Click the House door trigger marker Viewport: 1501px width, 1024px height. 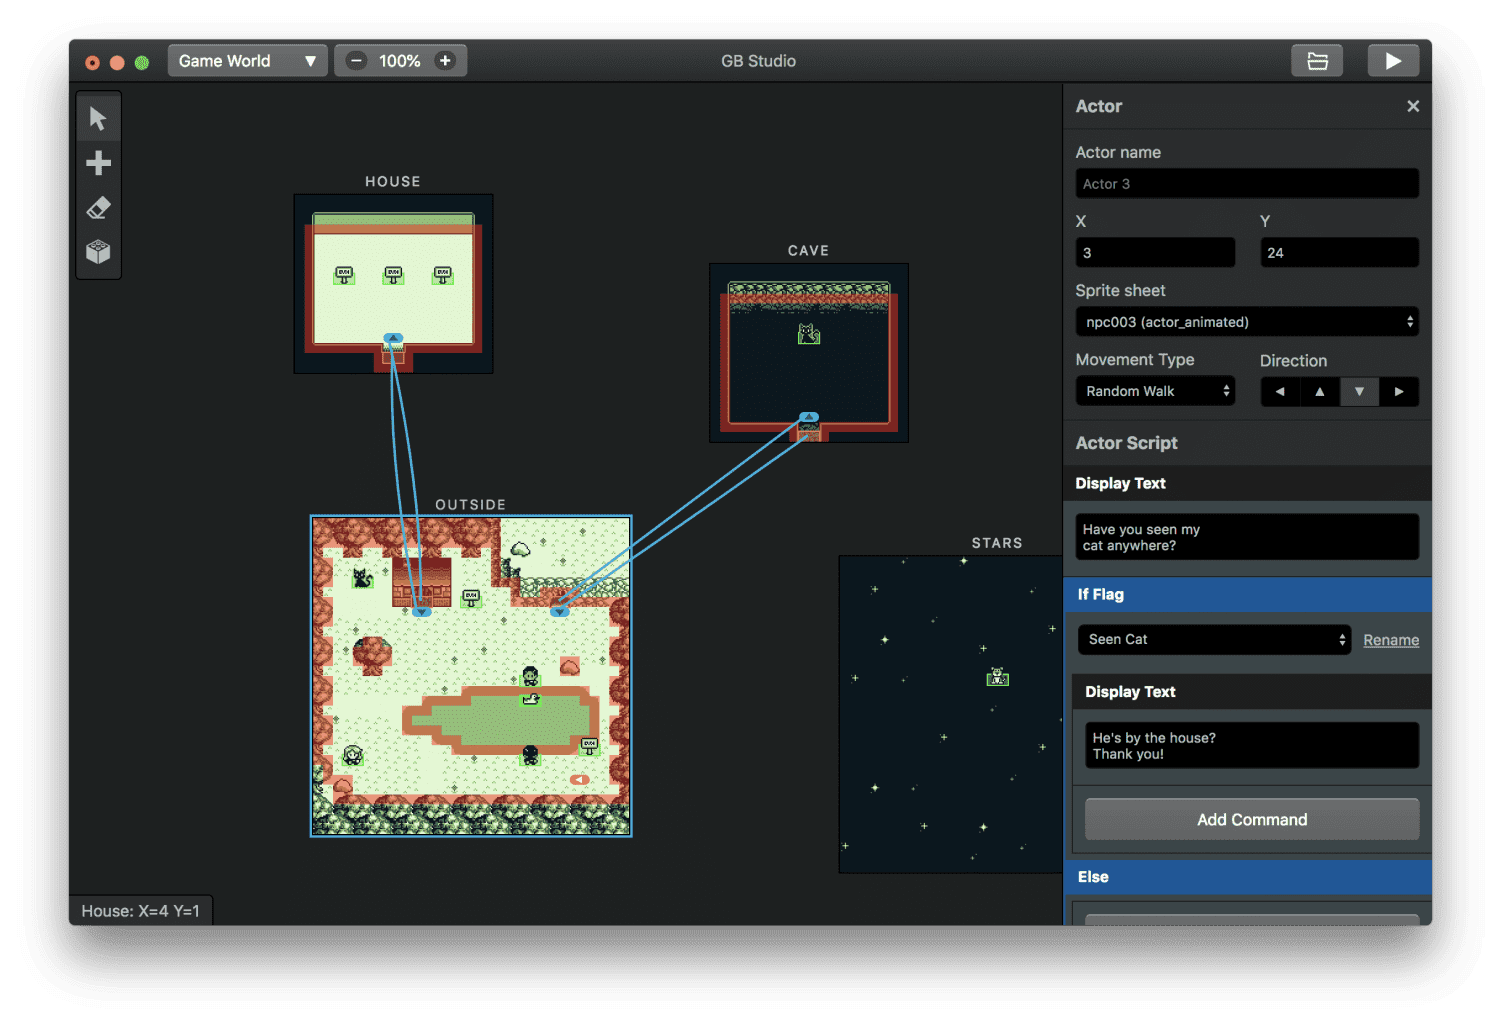393,339
